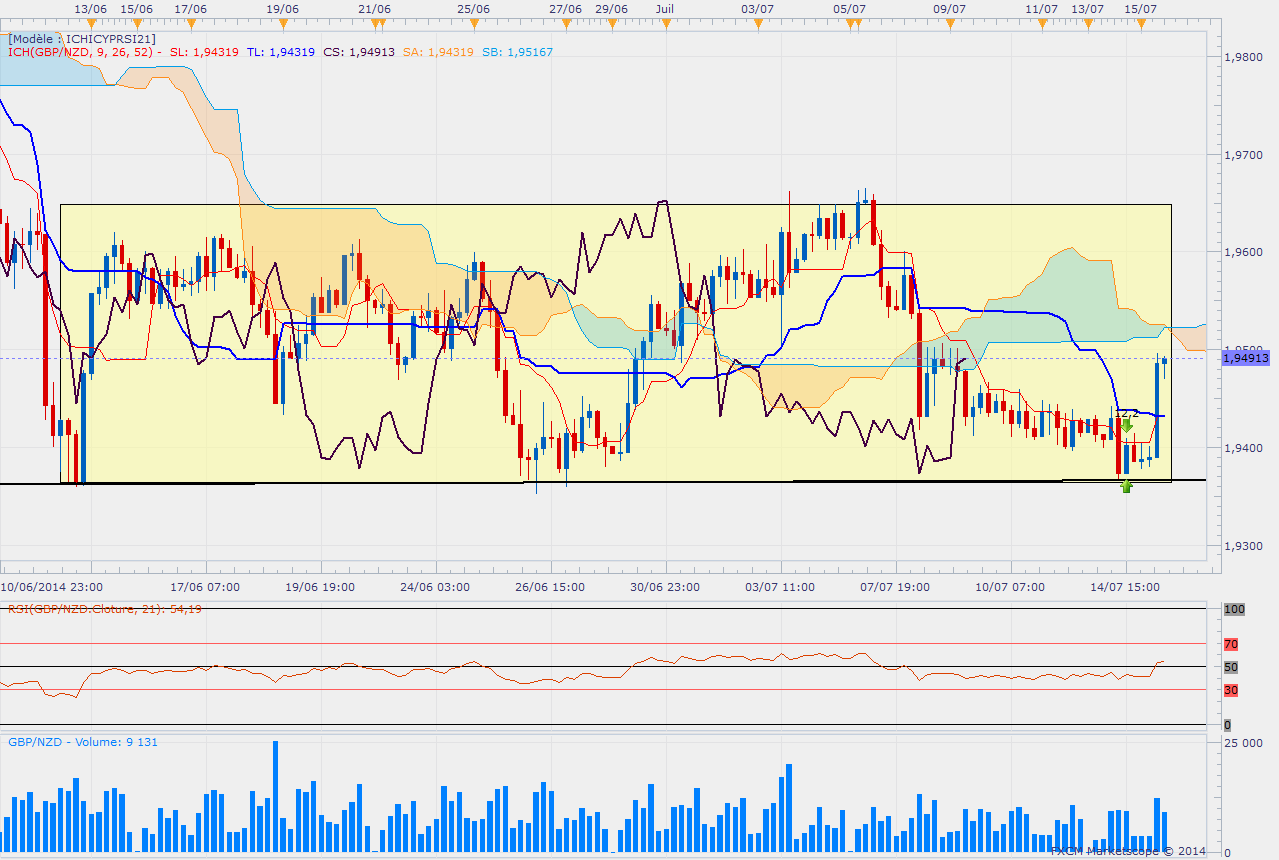Click the '10/06/2014 23:00' time axis label
Image resolution: width=1279 pixels, height=860 pixels.
[50, 587]
